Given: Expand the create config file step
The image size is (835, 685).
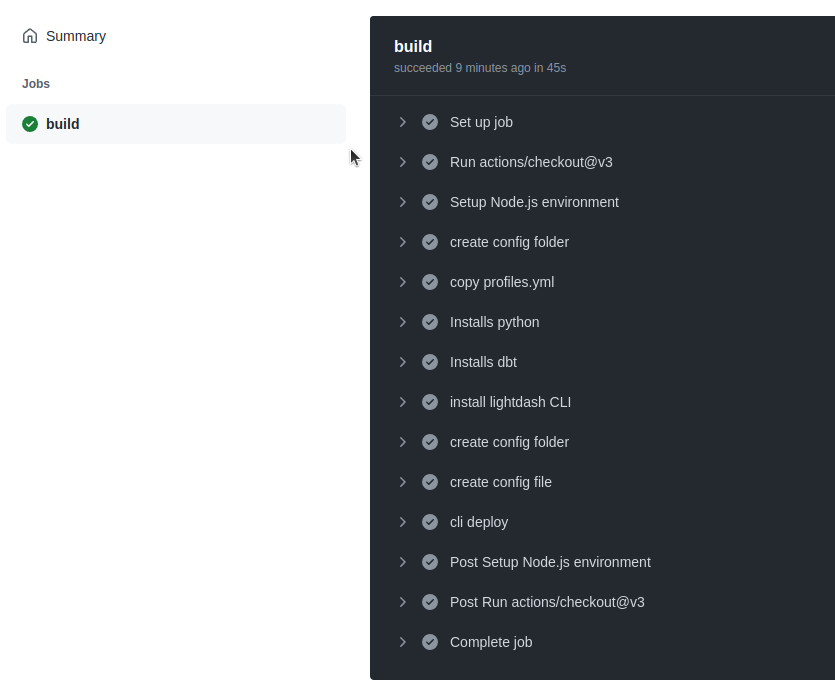Looking at the screenshot, I should [x=403, y=482].
